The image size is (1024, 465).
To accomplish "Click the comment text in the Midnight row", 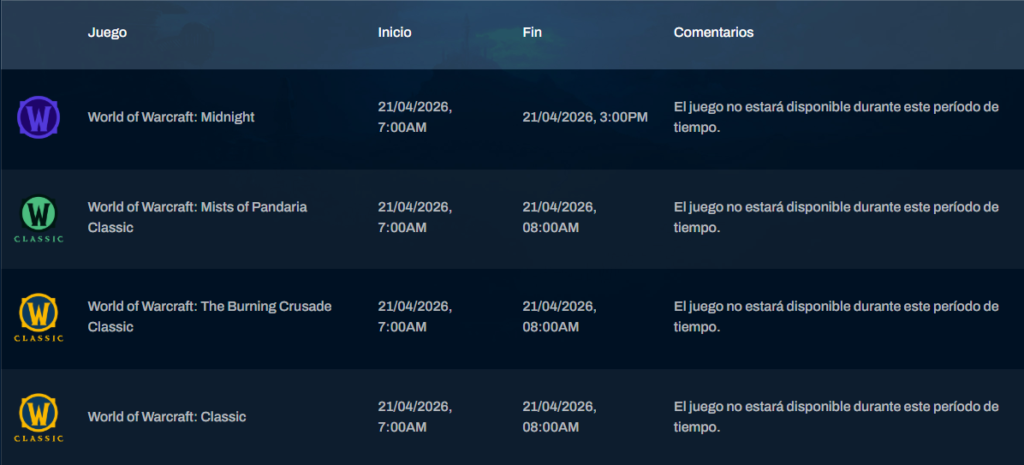I will (836, 117).
